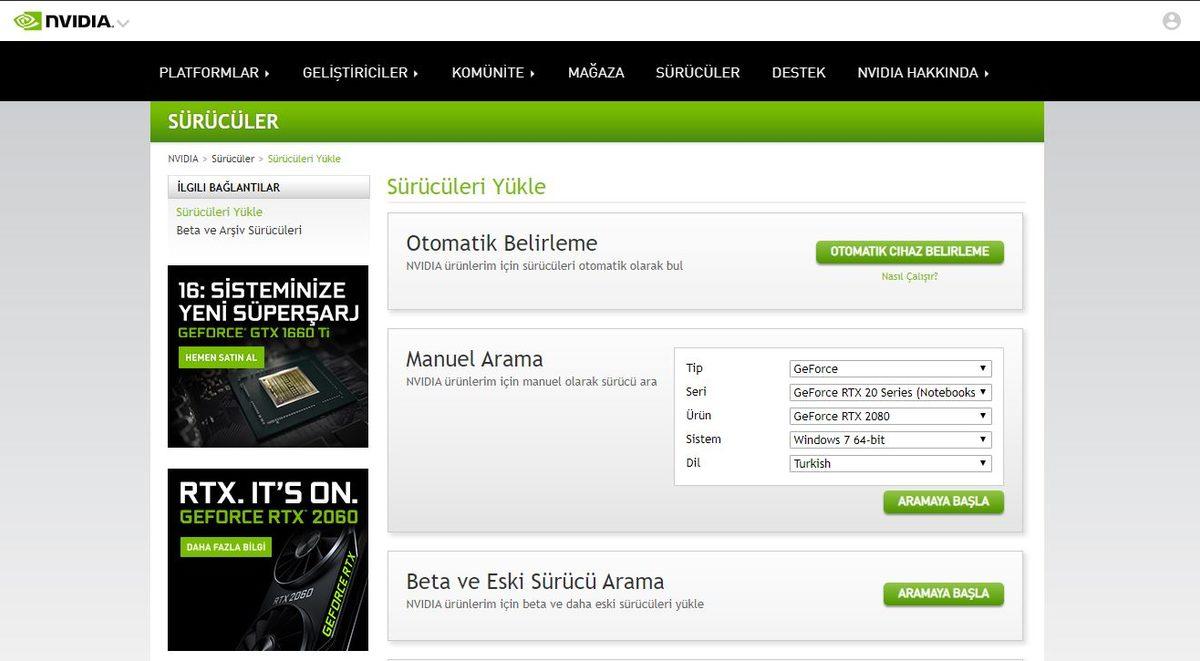Open the Tip dropdown in Manuel Arama
This screenshot has height=661, width=1200.
pyautogui.click(x=889, y=368)
